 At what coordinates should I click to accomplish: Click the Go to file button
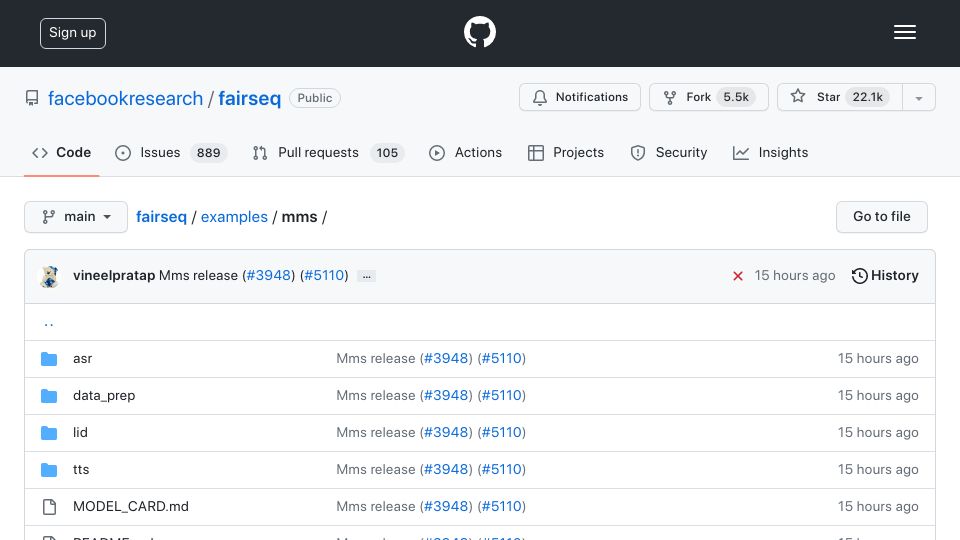click(x=882, y=217)
